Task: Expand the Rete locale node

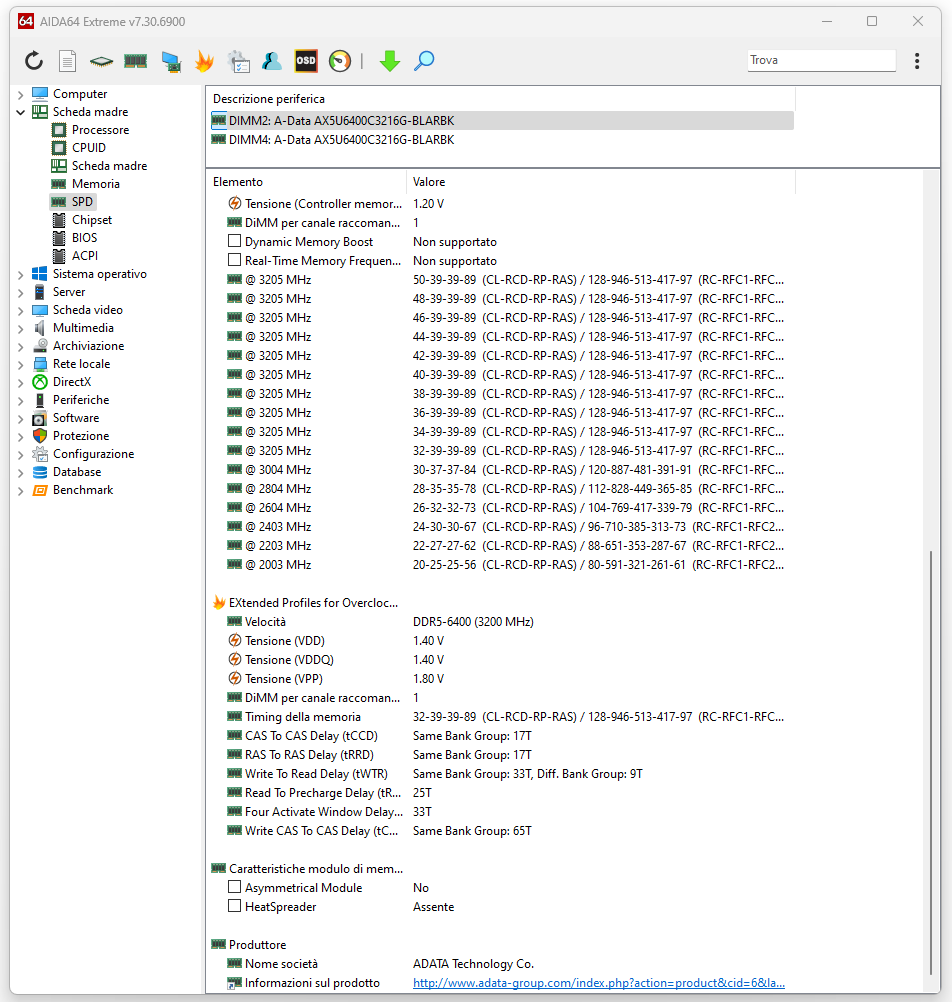Action: click(20, 364)
